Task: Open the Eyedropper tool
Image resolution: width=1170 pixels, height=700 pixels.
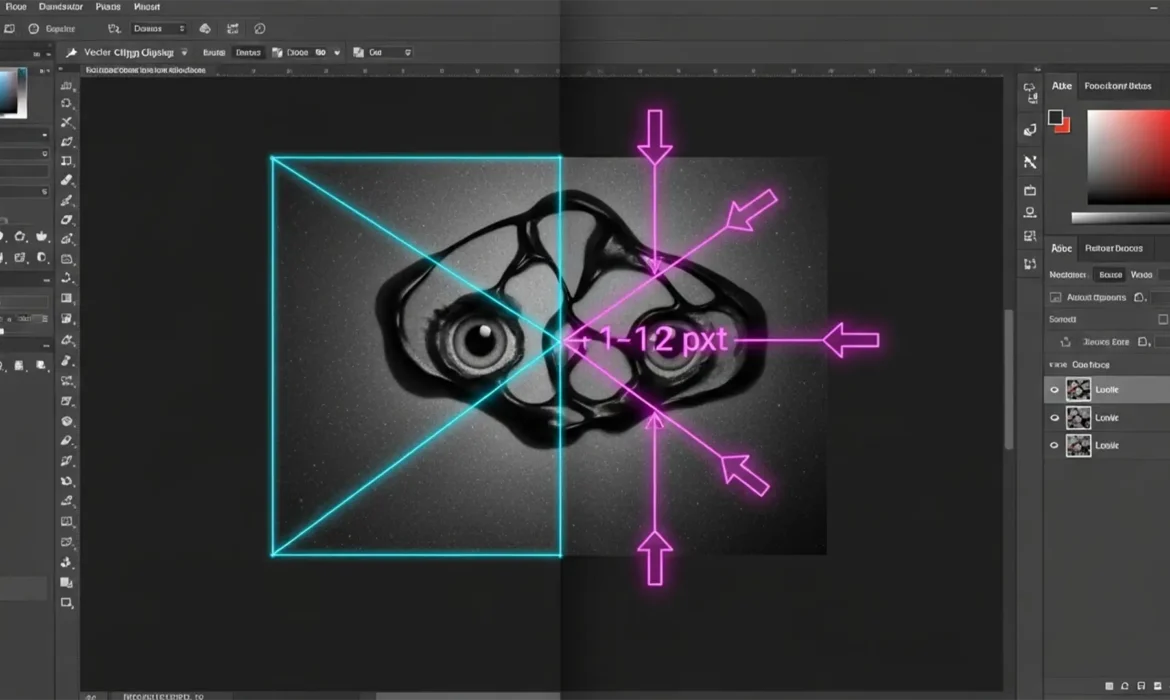Action: coord(67,182)
